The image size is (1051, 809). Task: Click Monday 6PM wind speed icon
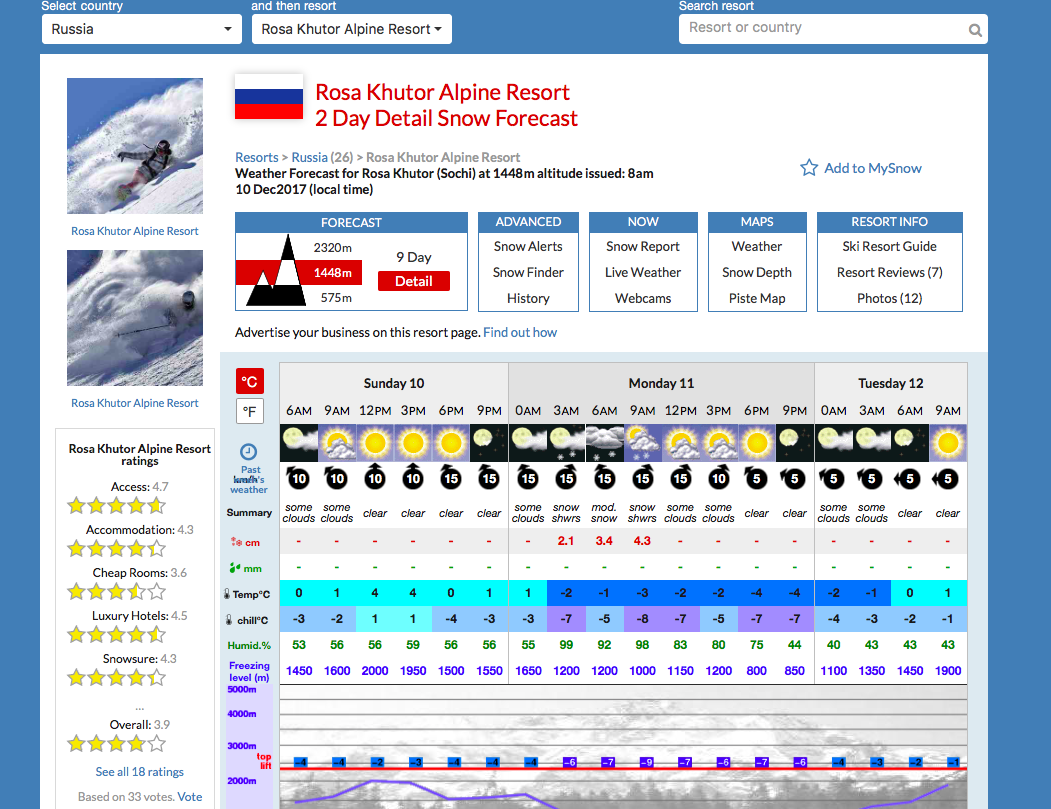click(x=757, y=477)
